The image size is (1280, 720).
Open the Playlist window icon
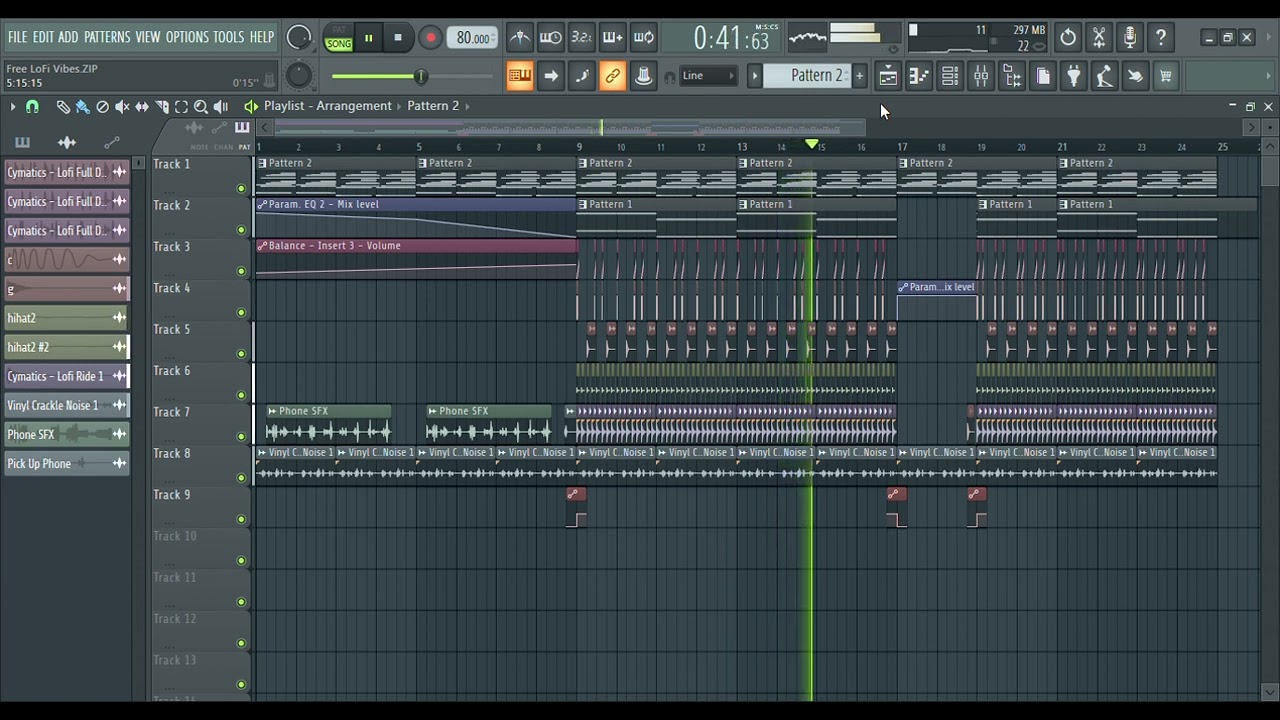point(888,76)
